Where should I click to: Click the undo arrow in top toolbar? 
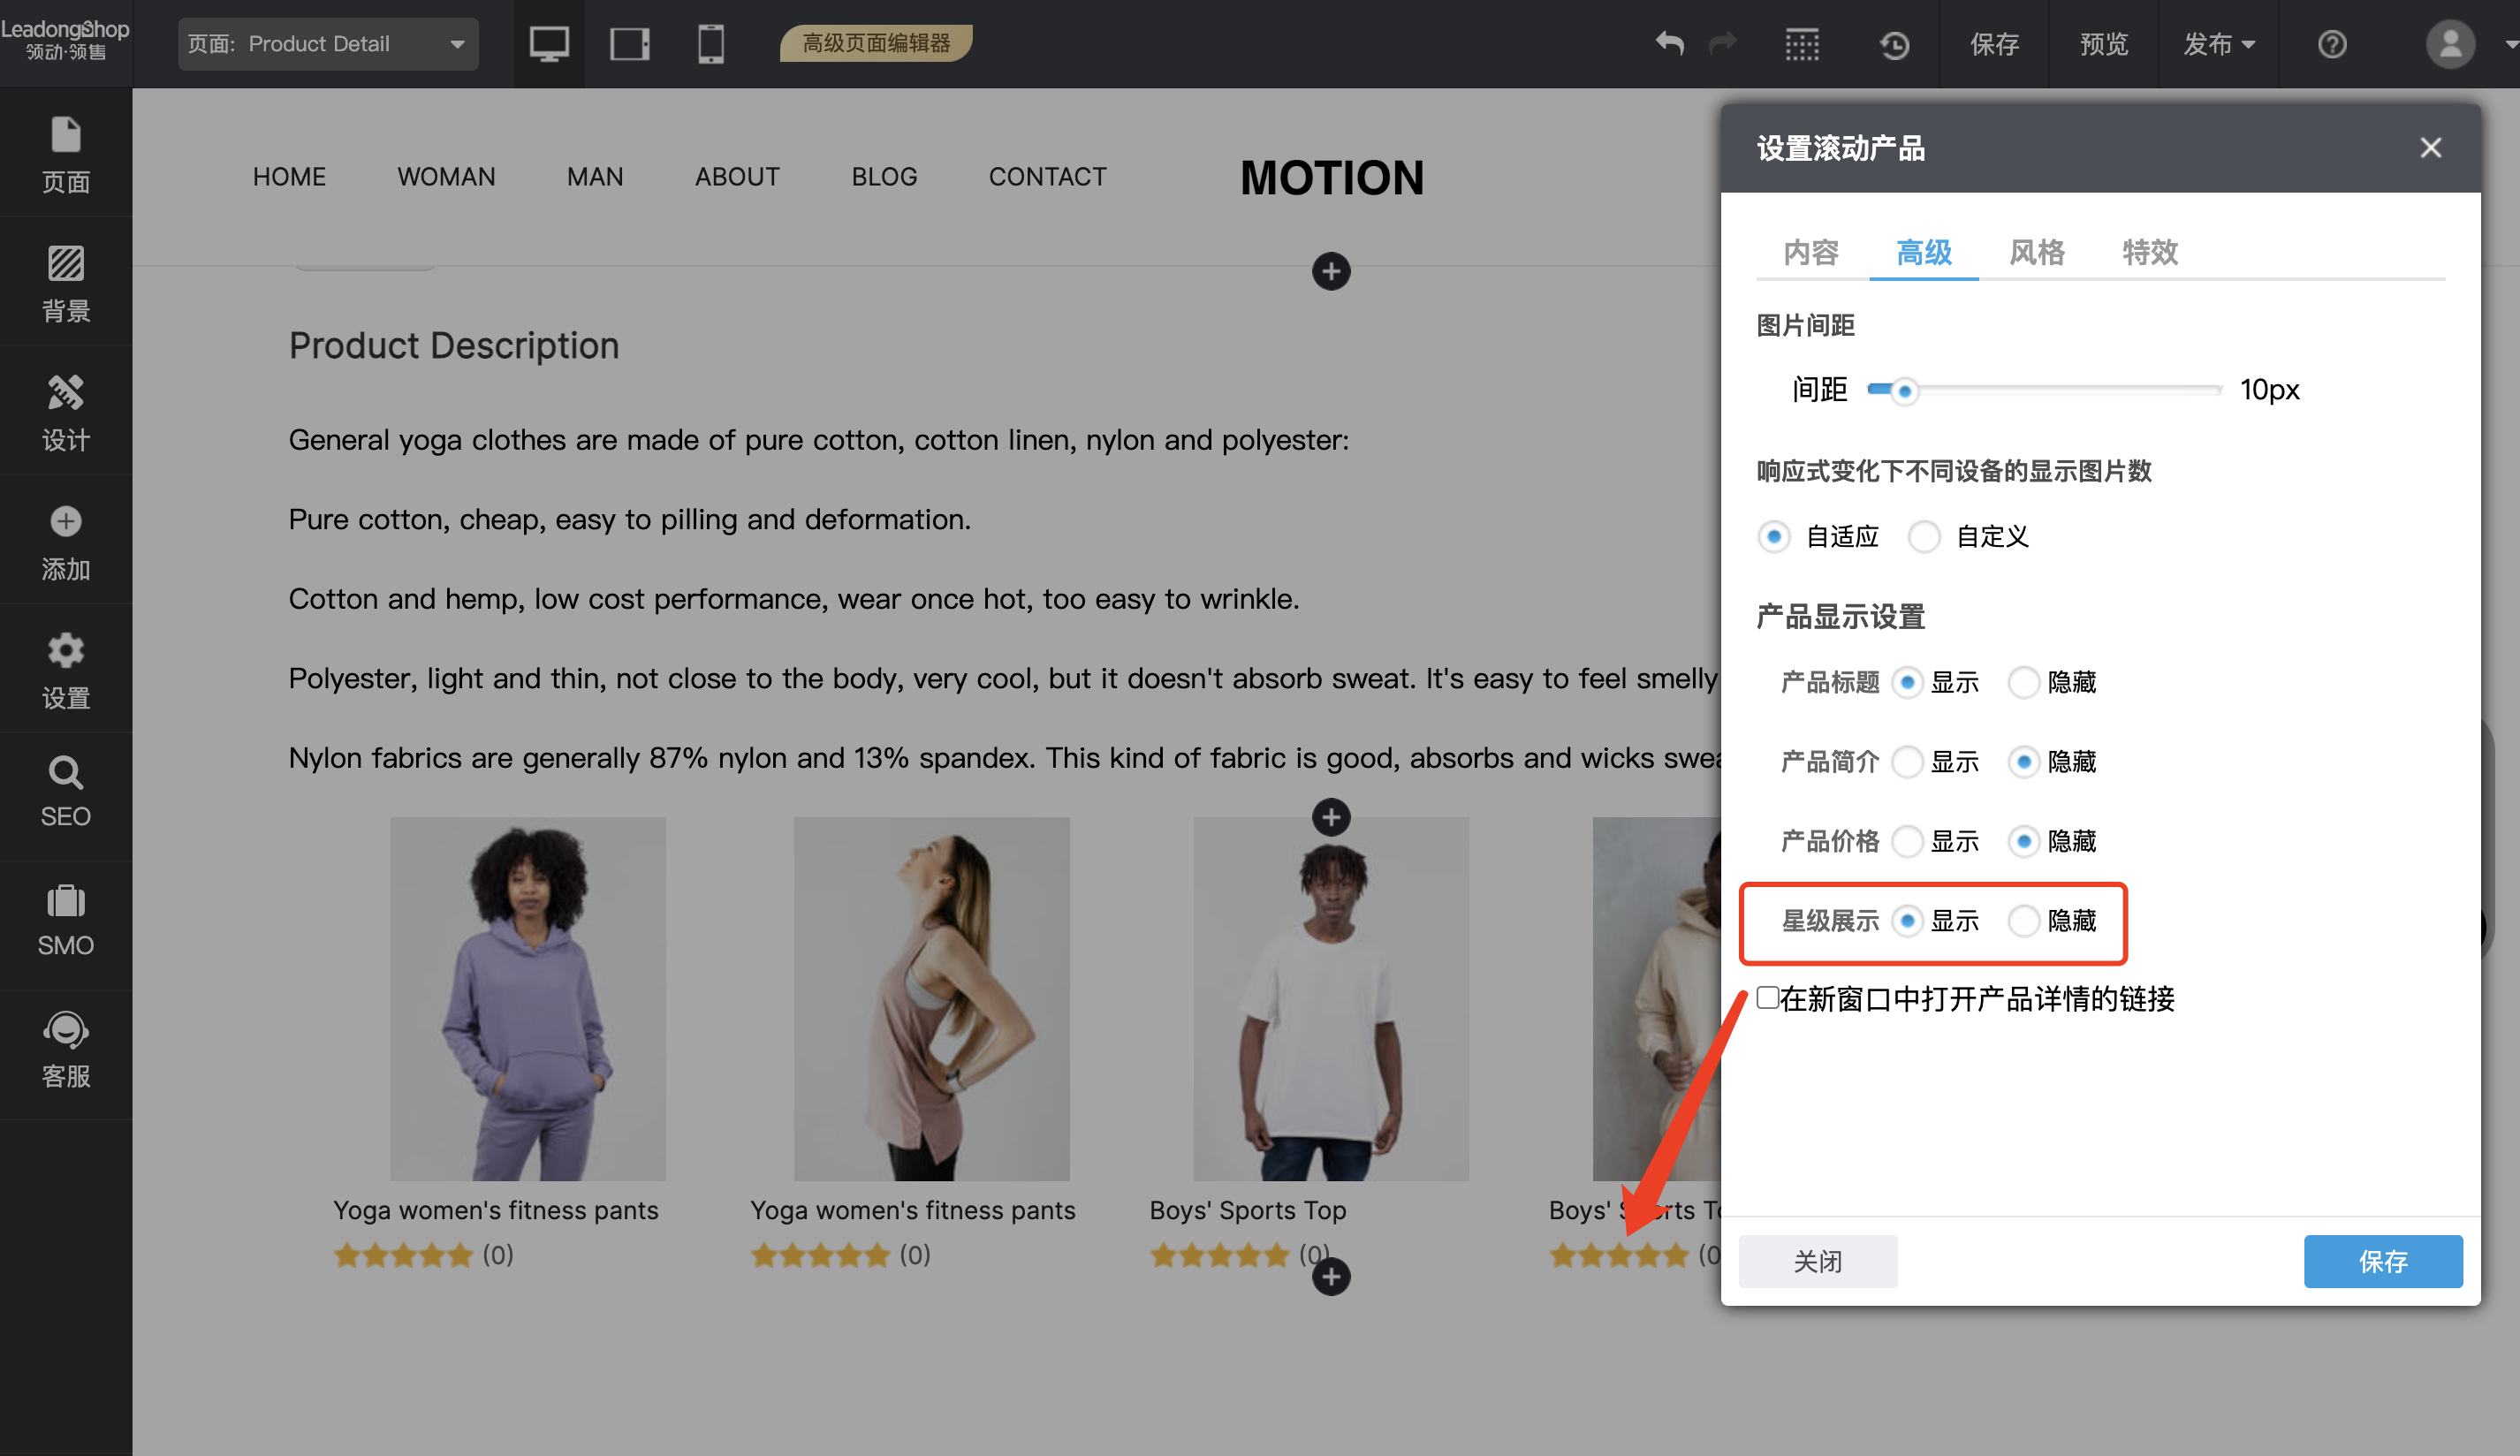click(x=1669, y=44)
